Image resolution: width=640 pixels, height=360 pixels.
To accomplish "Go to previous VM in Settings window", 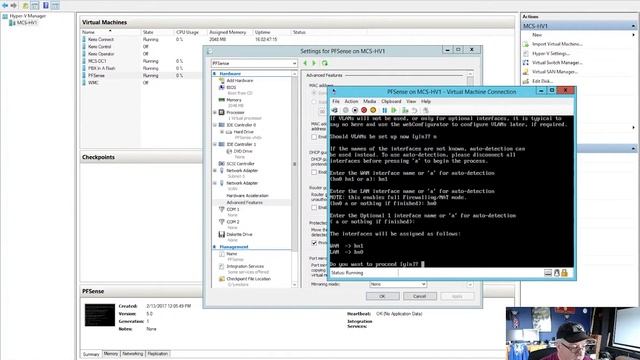I will tap(305, 63).
